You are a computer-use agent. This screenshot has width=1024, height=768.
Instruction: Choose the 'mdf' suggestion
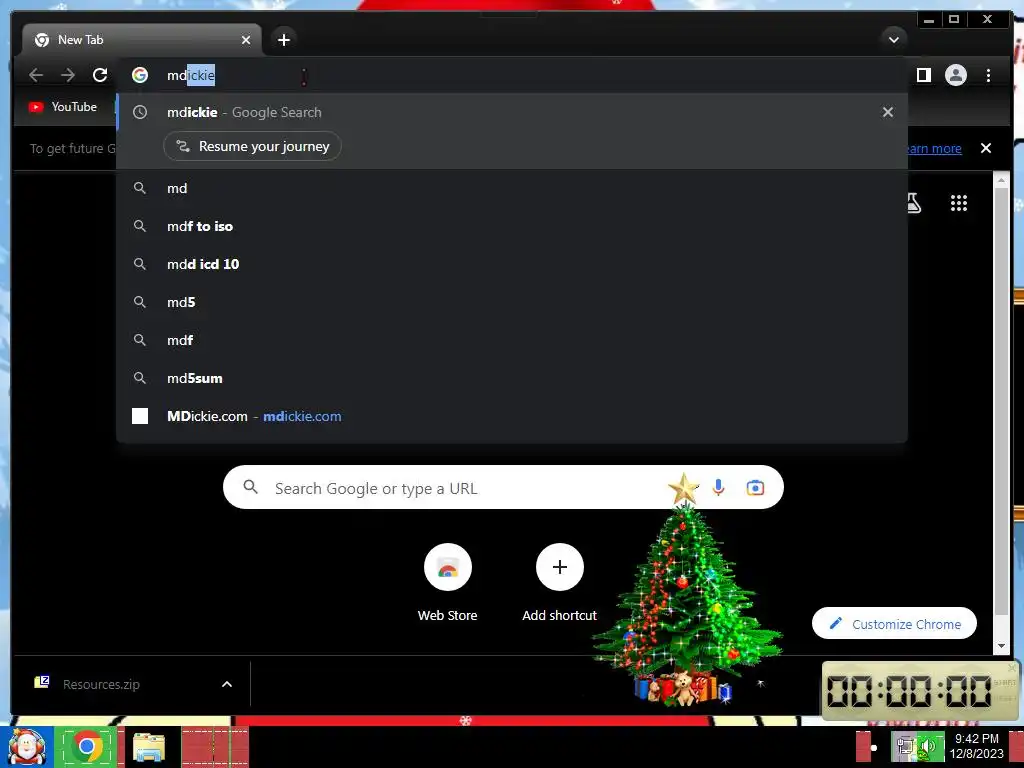click(x=512, y=340)
